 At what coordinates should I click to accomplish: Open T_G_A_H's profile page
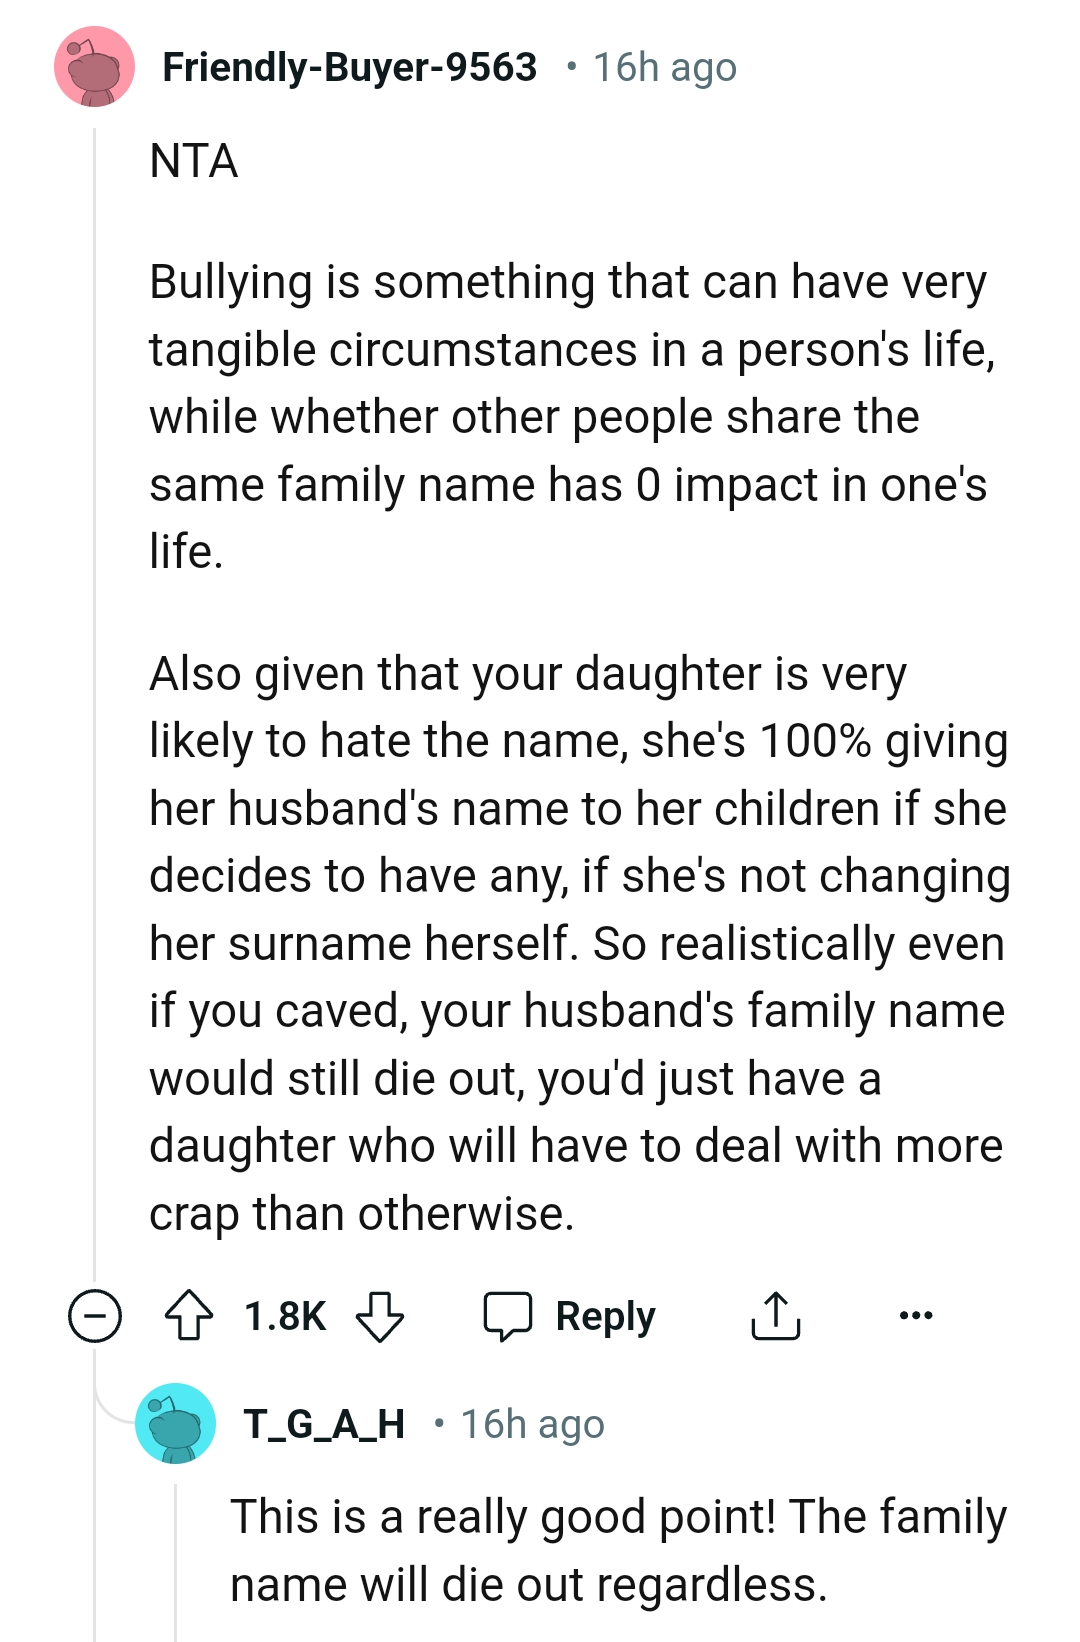coord(323,1424)
